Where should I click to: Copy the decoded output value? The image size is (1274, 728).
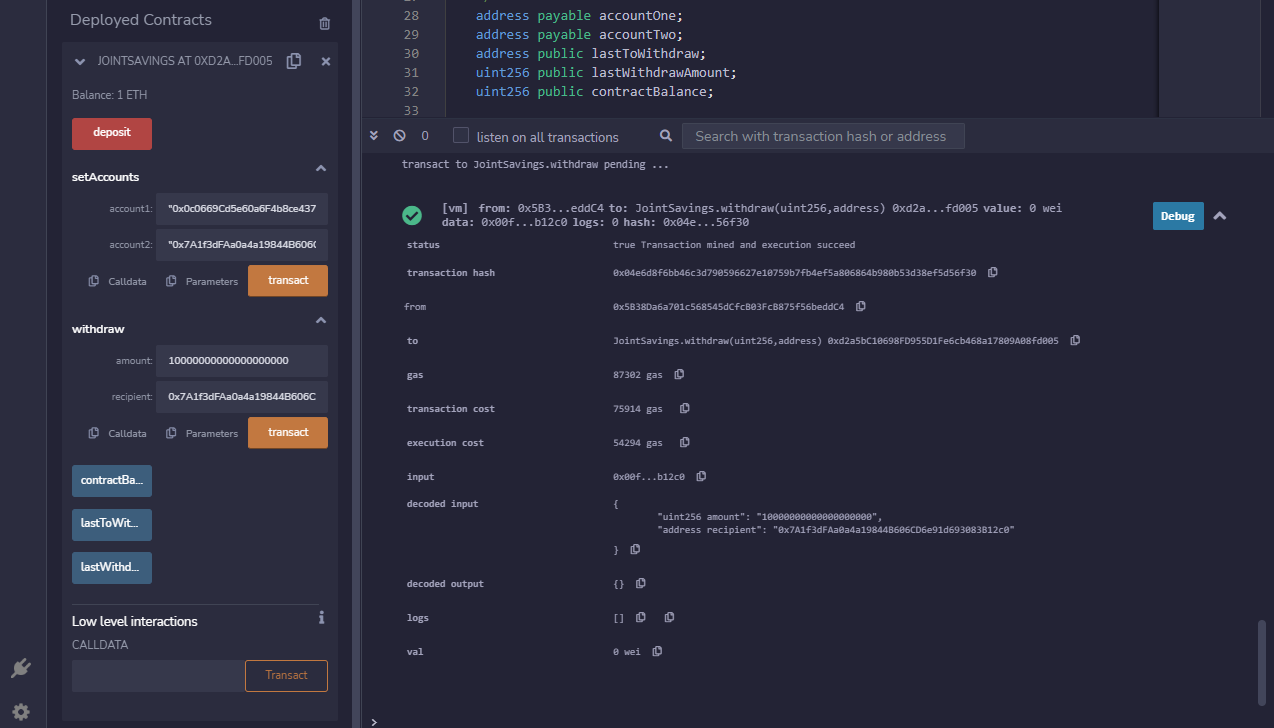pyautogui.click(x=641, y=583)
